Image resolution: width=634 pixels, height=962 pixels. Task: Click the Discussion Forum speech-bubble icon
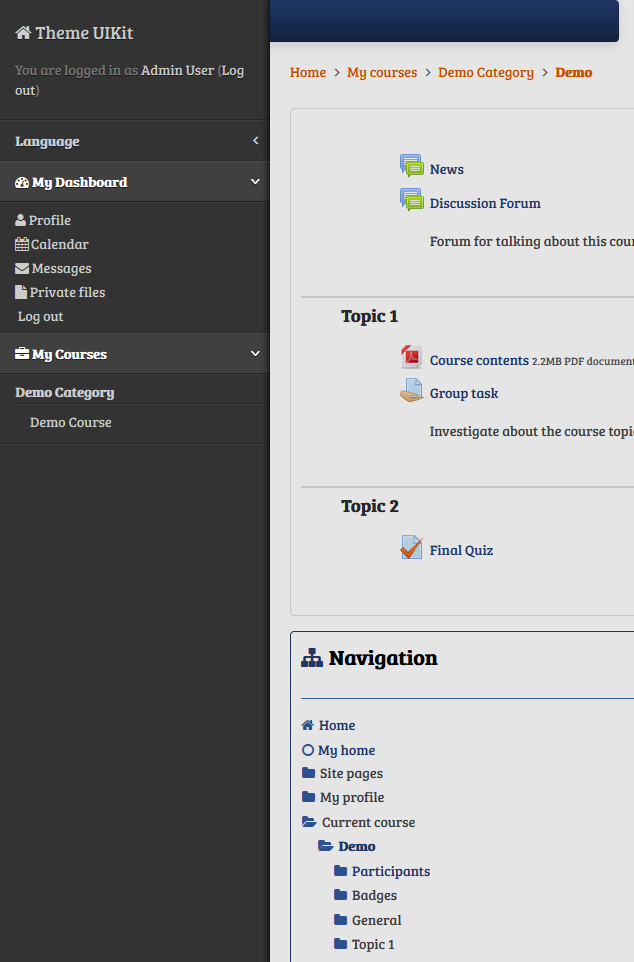[x=411, y=198]
